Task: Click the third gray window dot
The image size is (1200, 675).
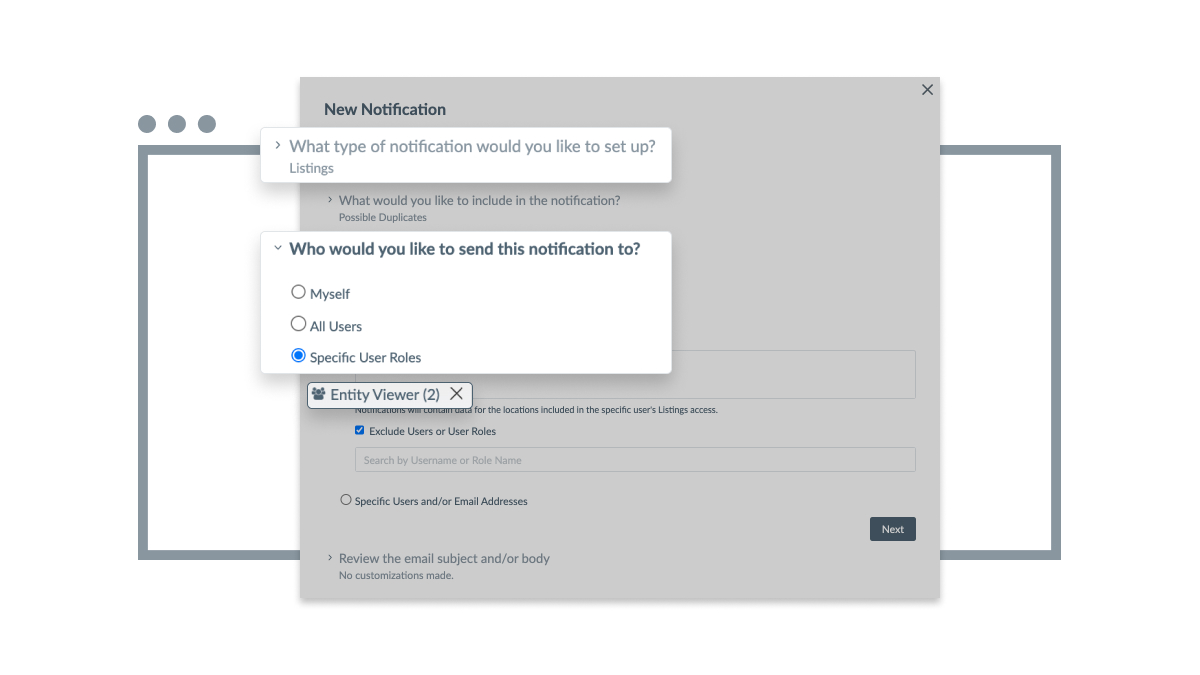Action: (207, 124)
